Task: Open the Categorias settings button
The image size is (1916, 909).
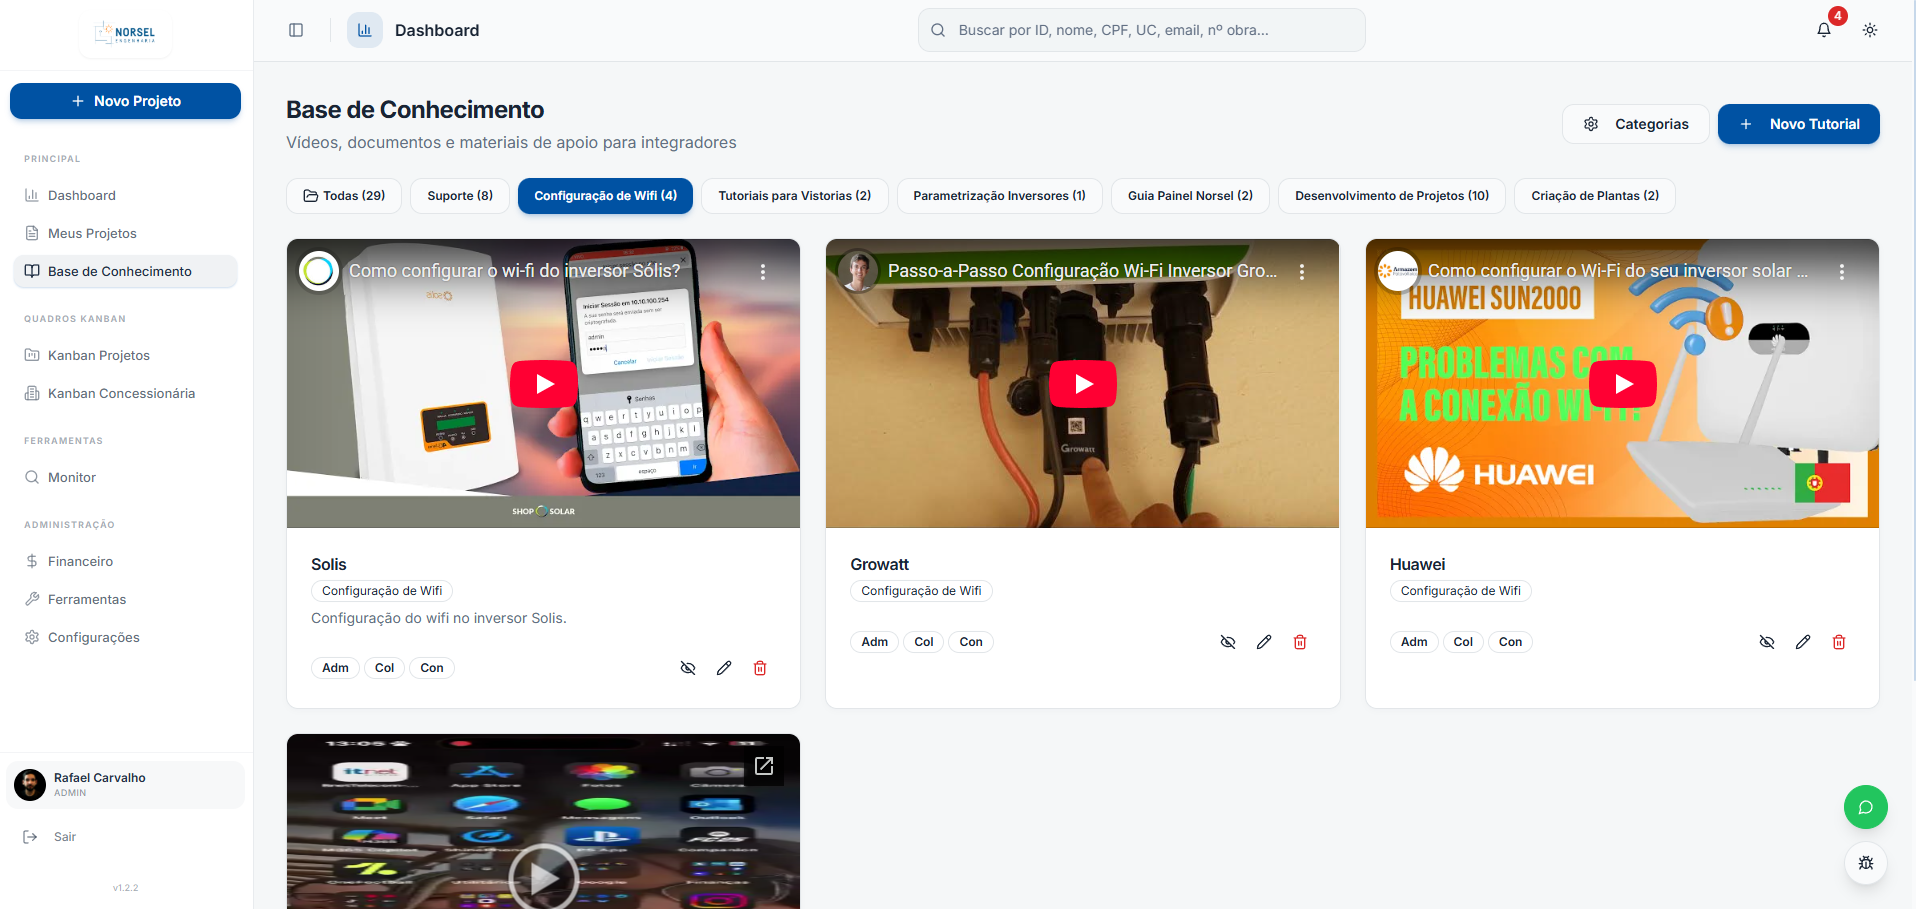Action: pos(1635,124)
